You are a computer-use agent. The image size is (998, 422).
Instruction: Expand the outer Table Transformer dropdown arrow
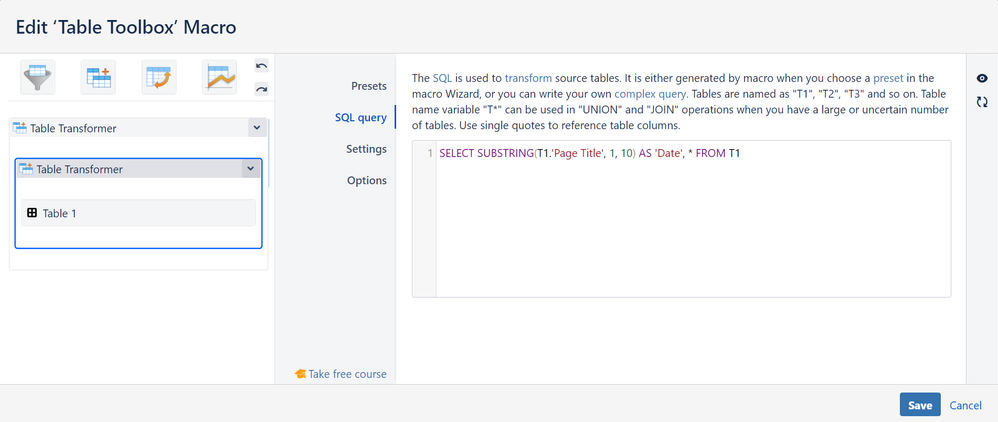257,128
